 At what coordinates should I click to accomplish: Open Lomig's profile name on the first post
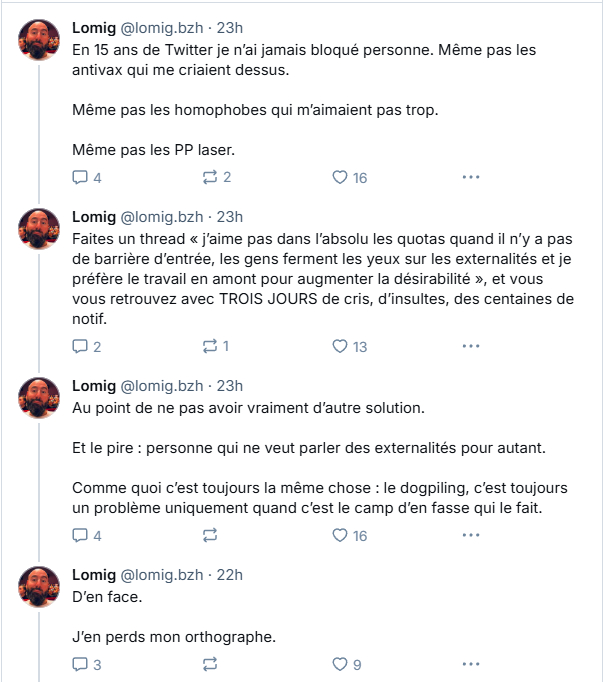[x=94, y=26]
